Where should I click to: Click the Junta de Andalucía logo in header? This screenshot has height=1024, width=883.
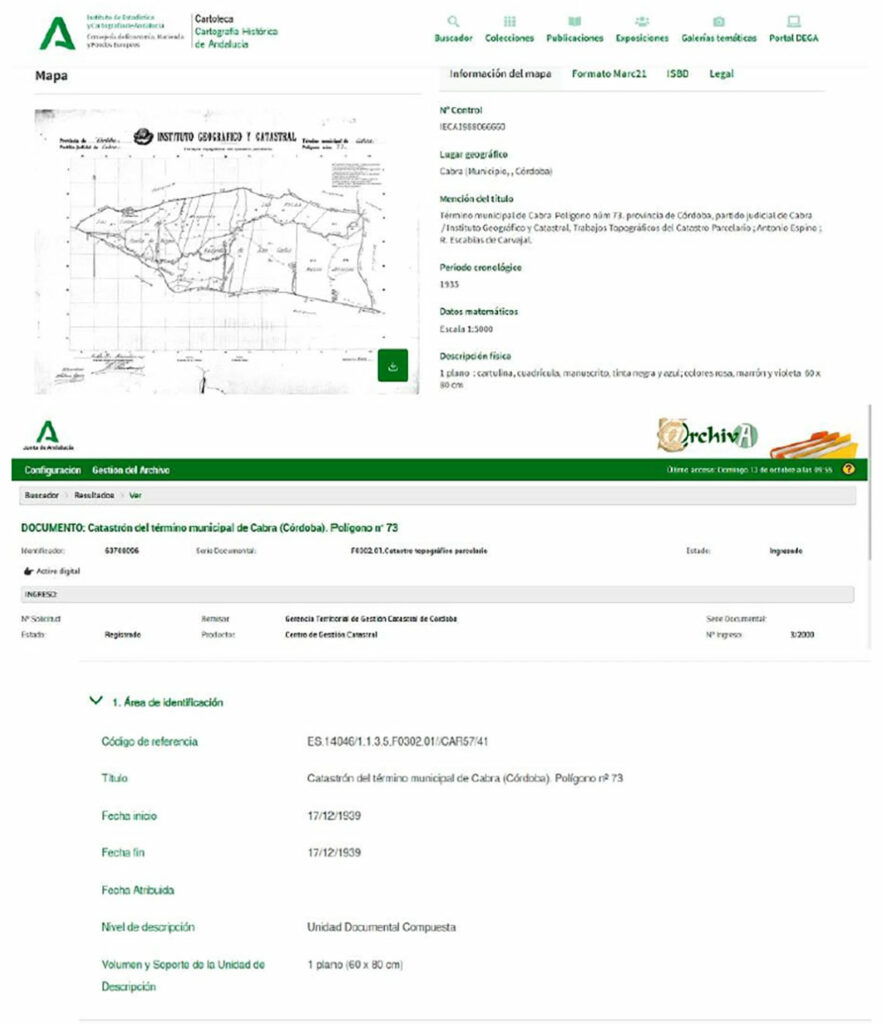tap(57, 33)
